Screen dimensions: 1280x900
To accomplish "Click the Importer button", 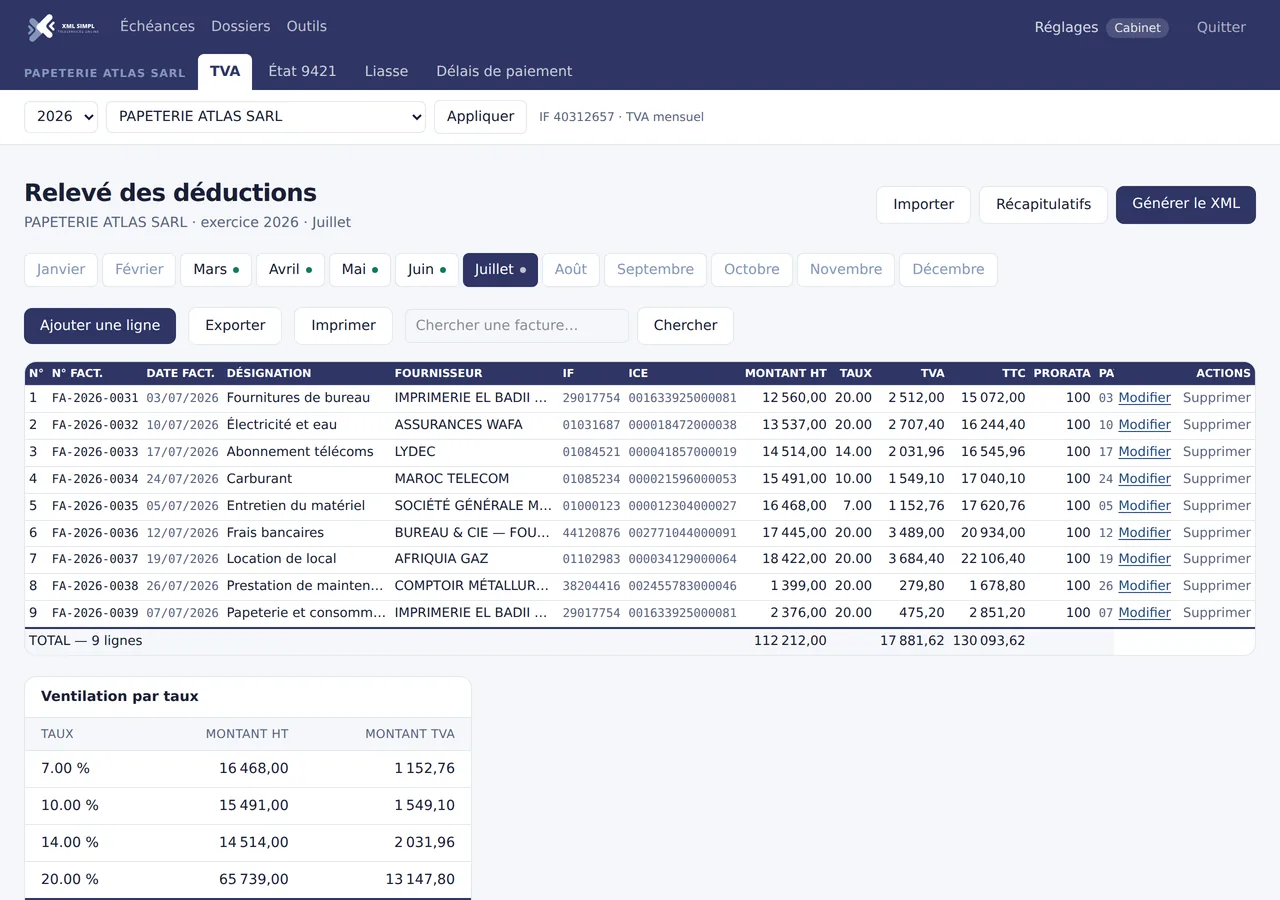I will point(923,205).
